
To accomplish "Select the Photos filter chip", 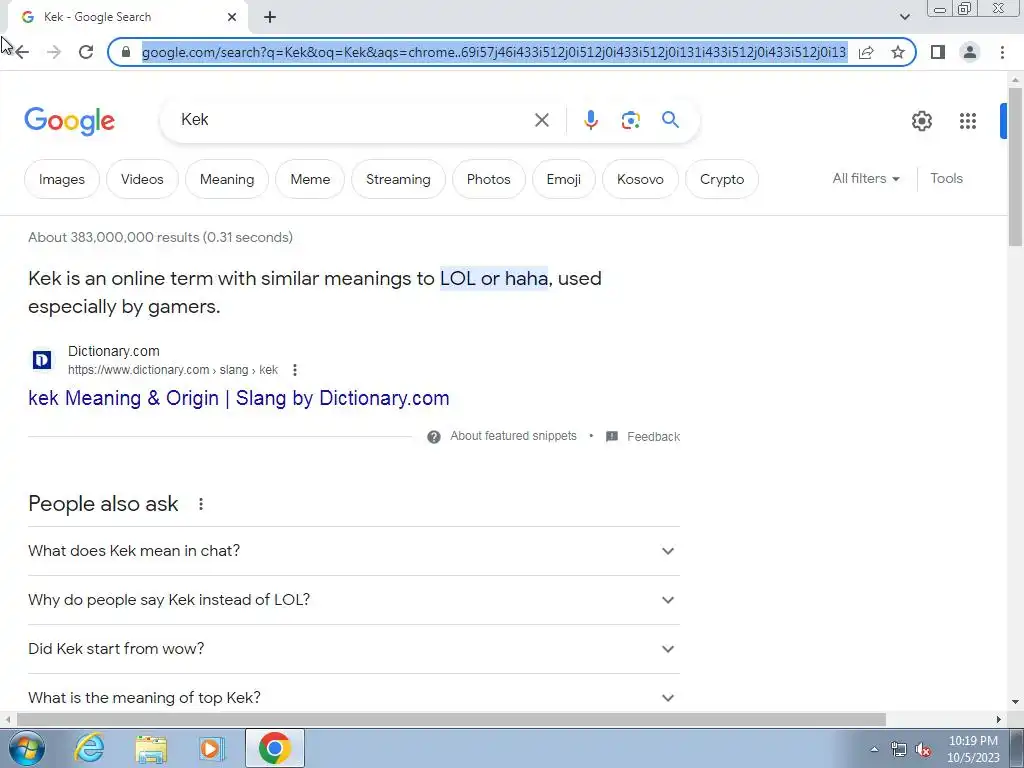I will [488, 179].
